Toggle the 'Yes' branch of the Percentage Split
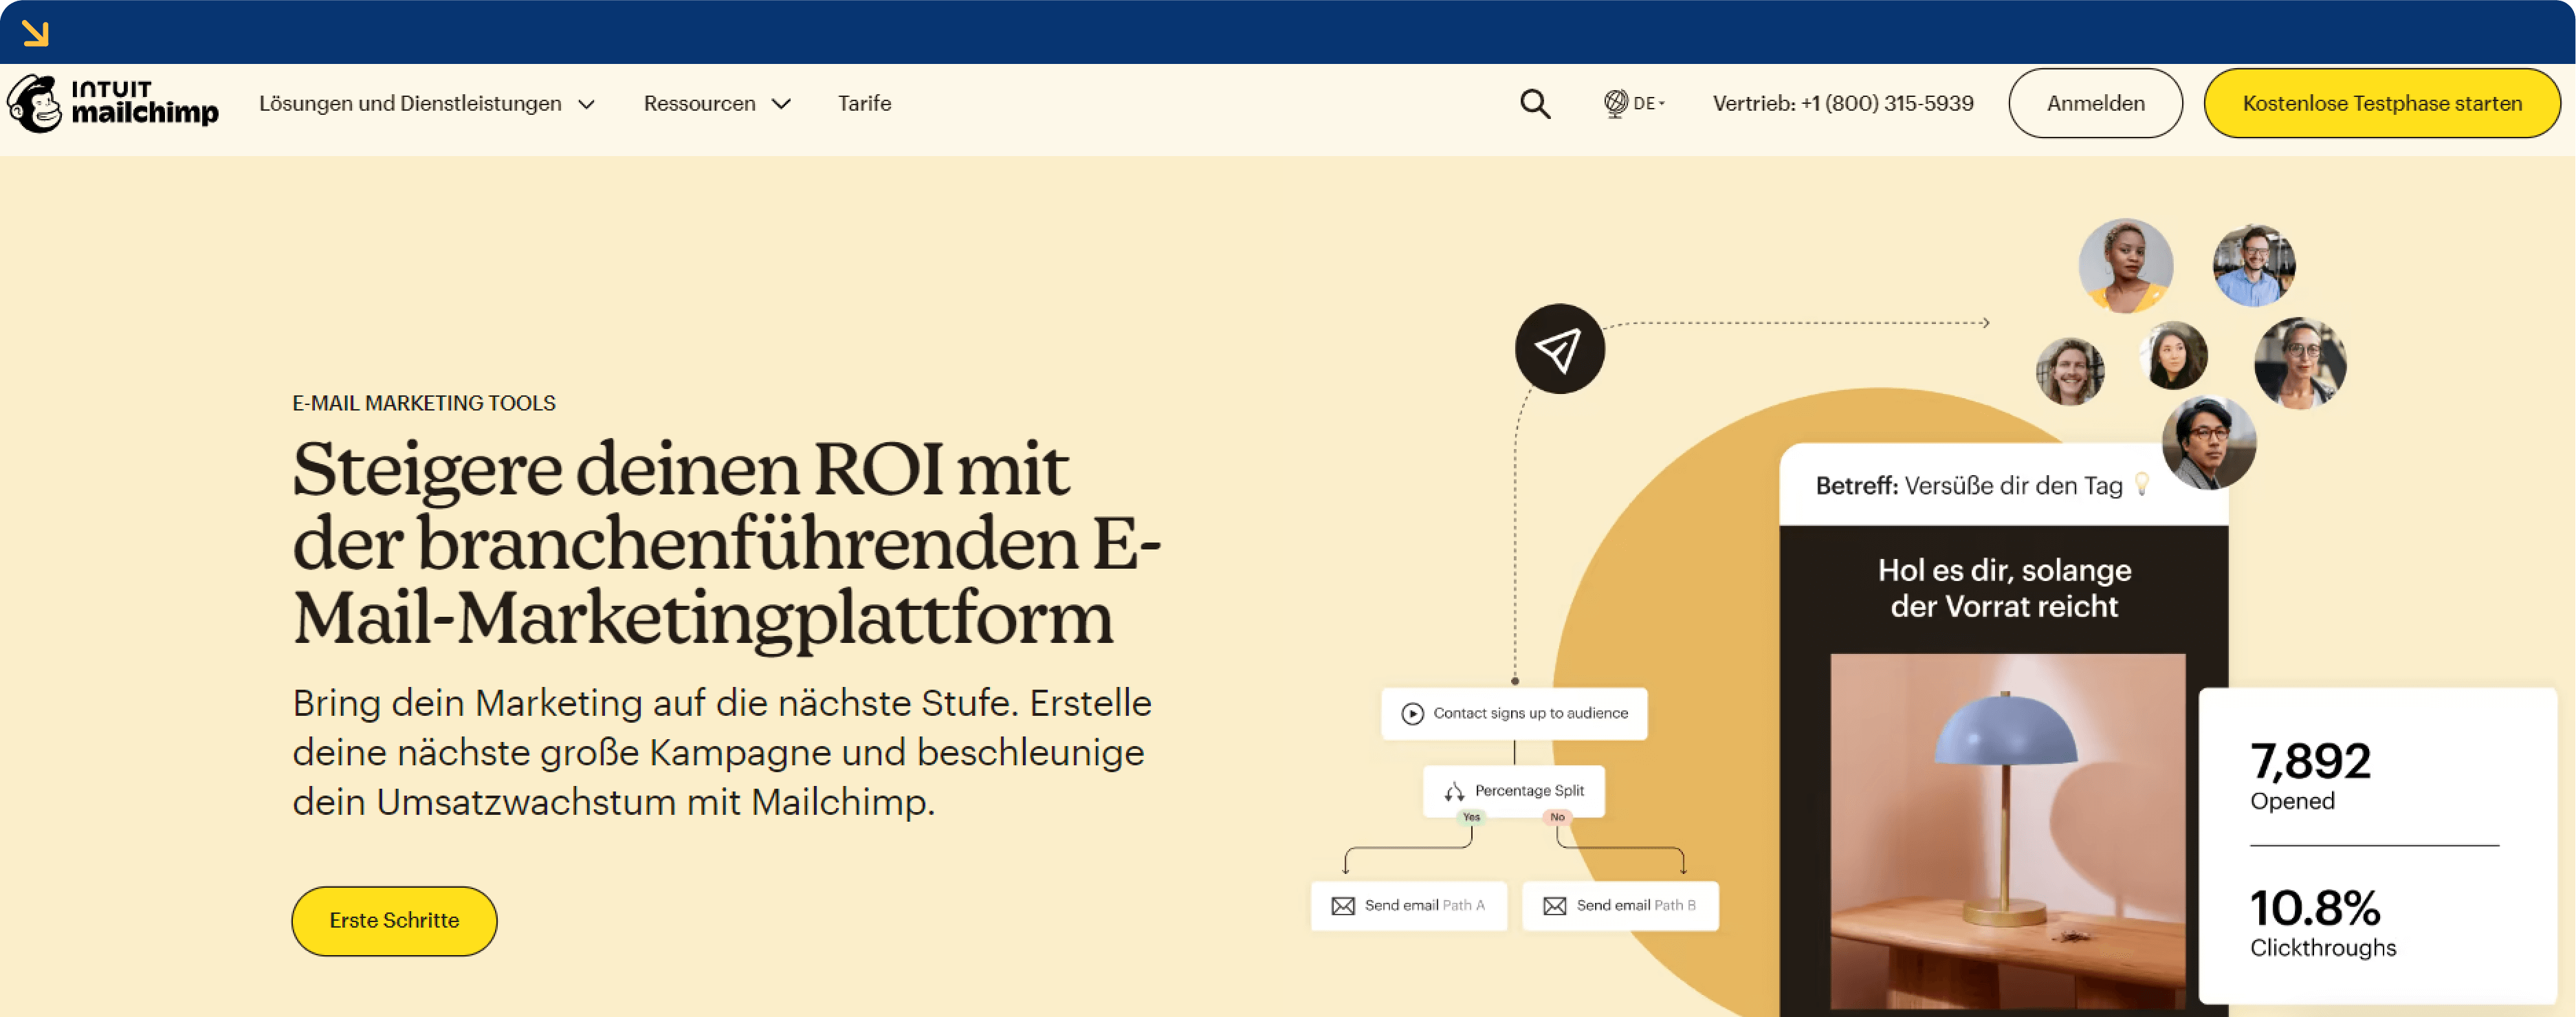This screenshot has height=1017, width=2576. (x=1470, y=817)
